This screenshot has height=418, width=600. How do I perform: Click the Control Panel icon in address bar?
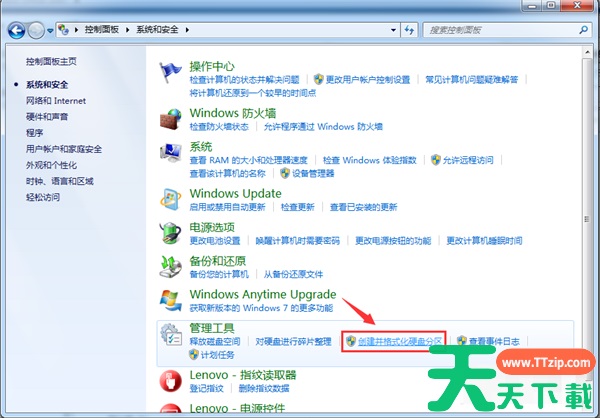click(64, 29)
